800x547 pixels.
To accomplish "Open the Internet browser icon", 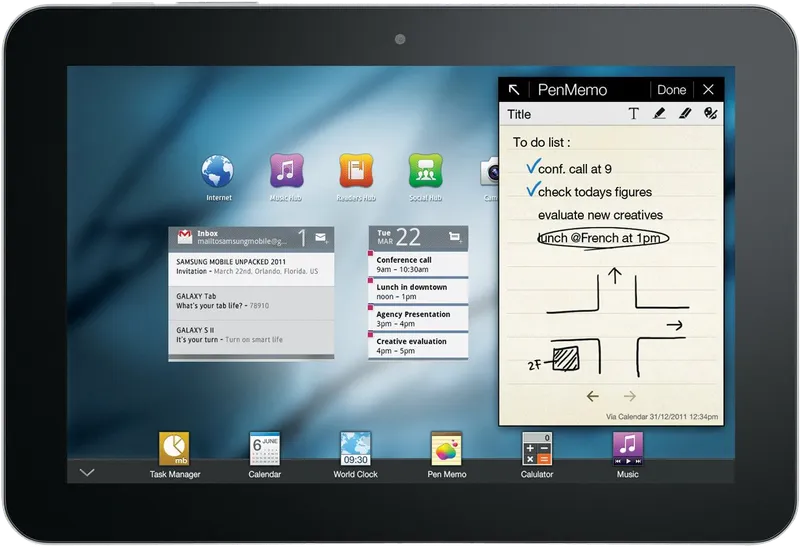I will (x=218, y=171).
